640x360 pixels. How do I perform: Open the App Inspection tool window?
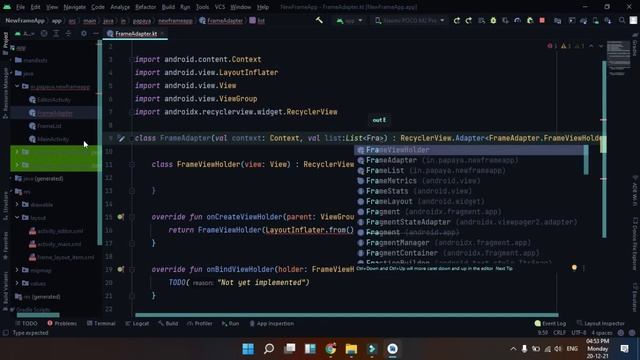(x=271, y=323)
